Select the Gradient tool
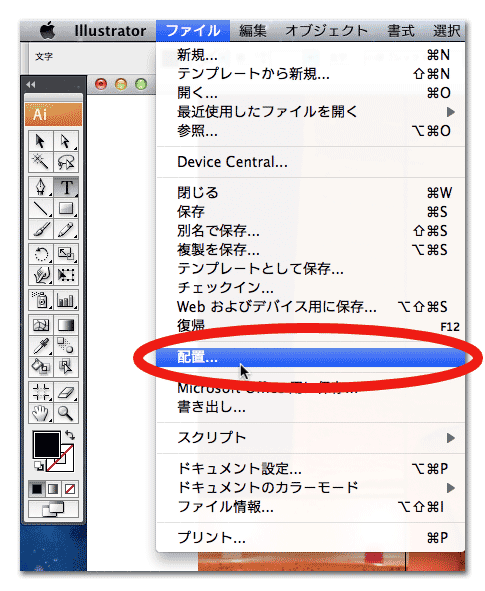The width and height of the screenshot is (485, 591). pos(66,325)
